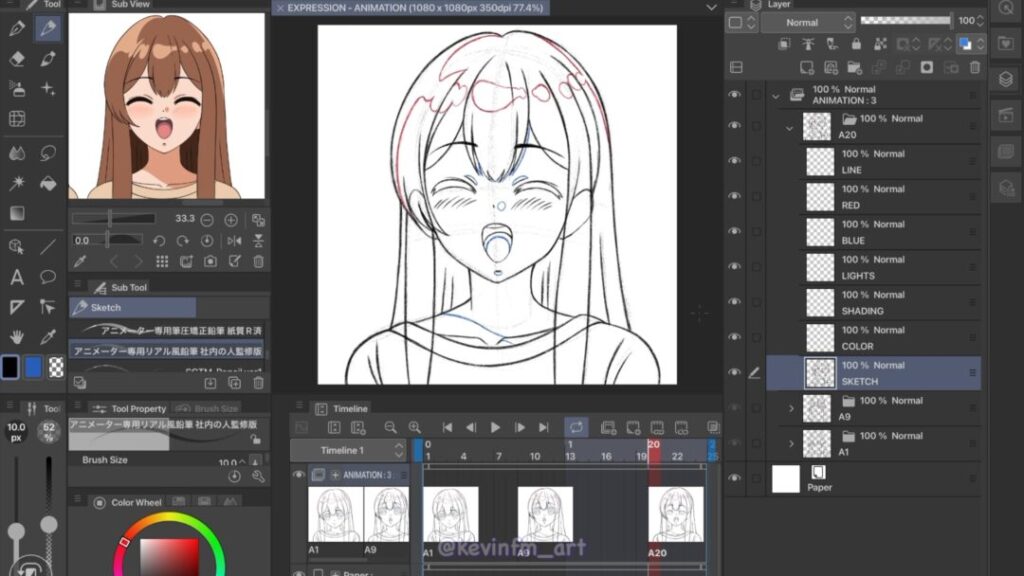Choose the Fill bucket tool
This screenshot has width=1024, height=576.
47,184
